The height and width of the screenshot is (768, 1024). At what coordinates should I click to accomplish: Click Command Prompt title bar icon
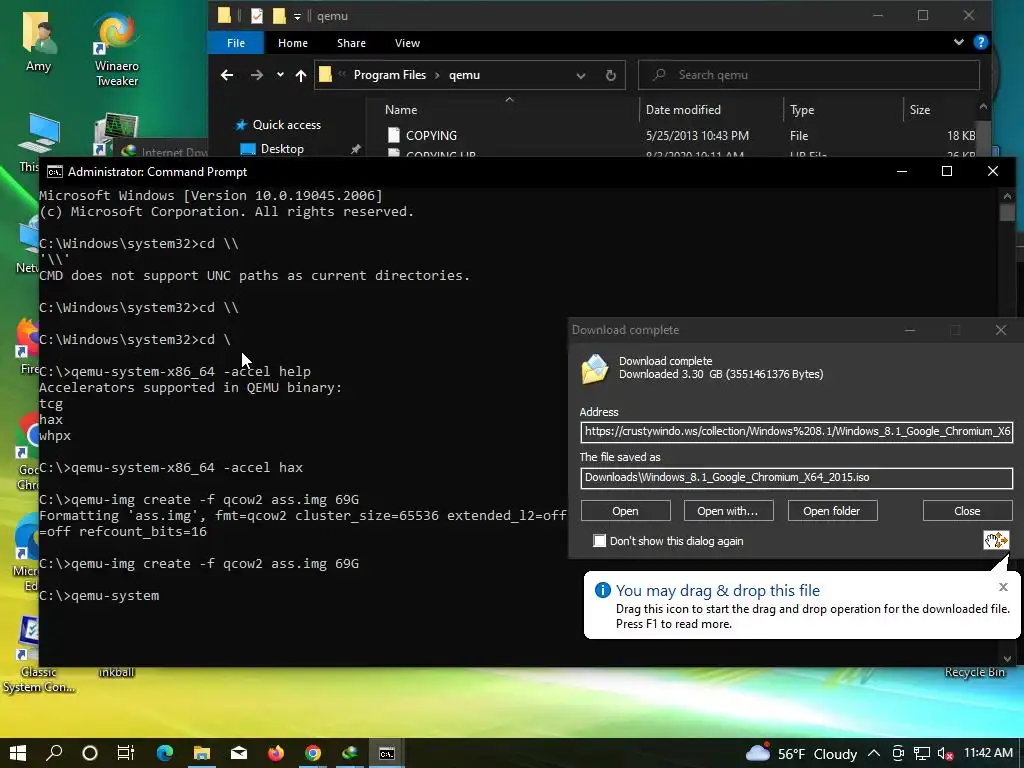tap(55, 172)
